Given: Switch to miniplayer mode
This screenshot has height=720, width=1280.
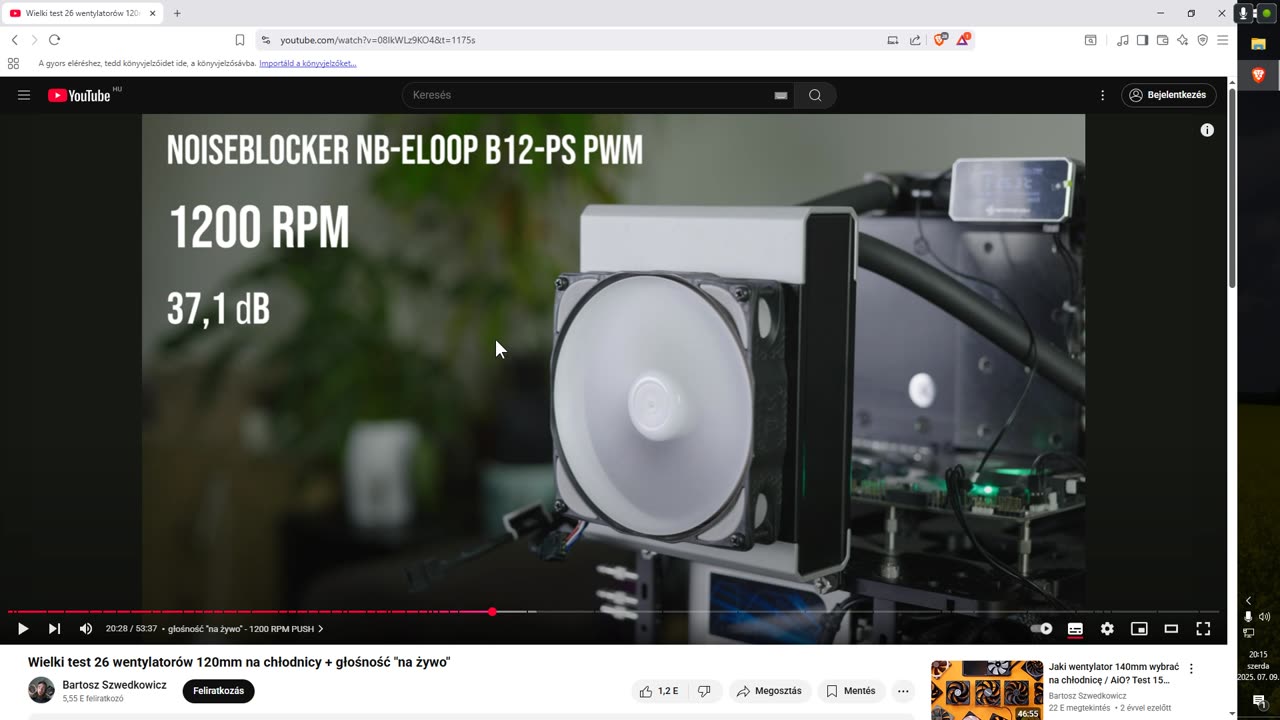Looking at the screenshot, I should click(1139, 629).
